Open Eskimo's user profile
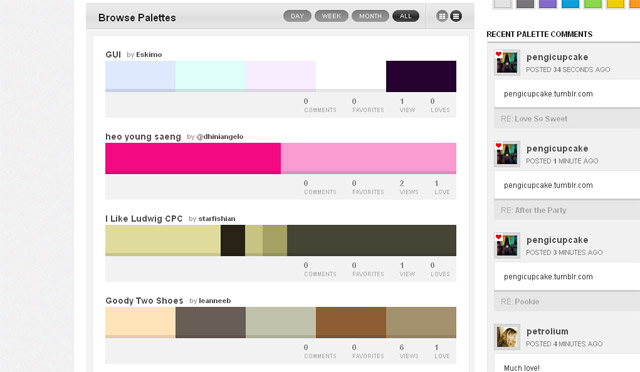Screen dimensions: 640x372 [x=149, y=55]
